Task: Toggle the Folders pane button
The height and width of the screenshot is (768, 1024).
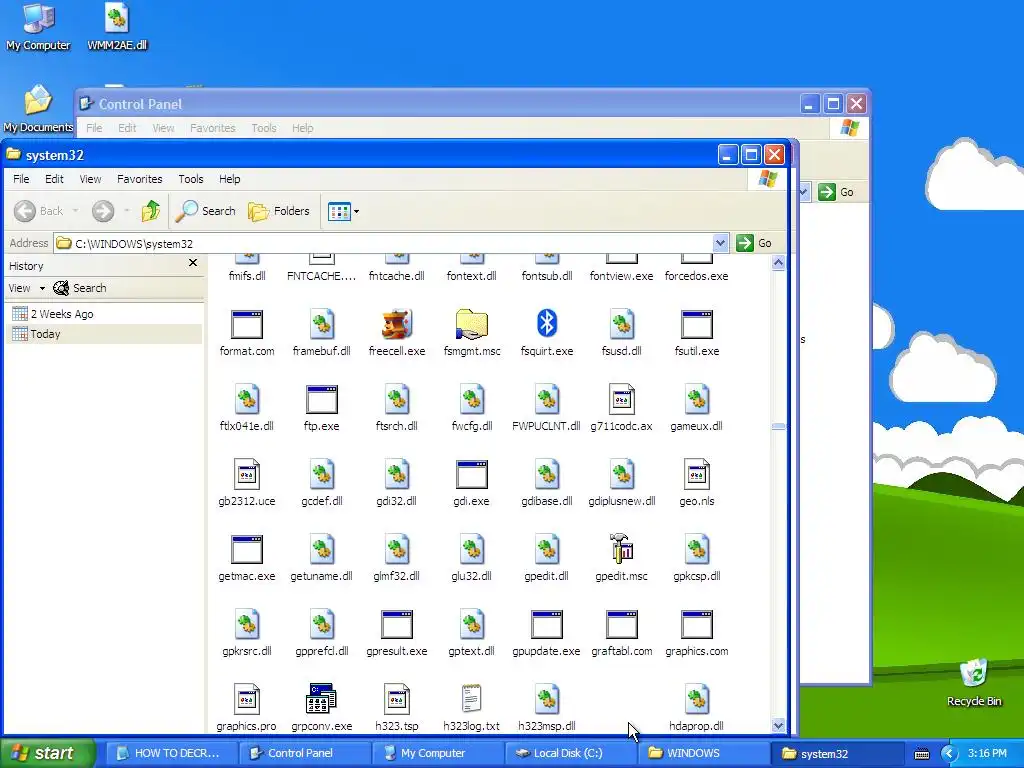Action: coord(278,211)
